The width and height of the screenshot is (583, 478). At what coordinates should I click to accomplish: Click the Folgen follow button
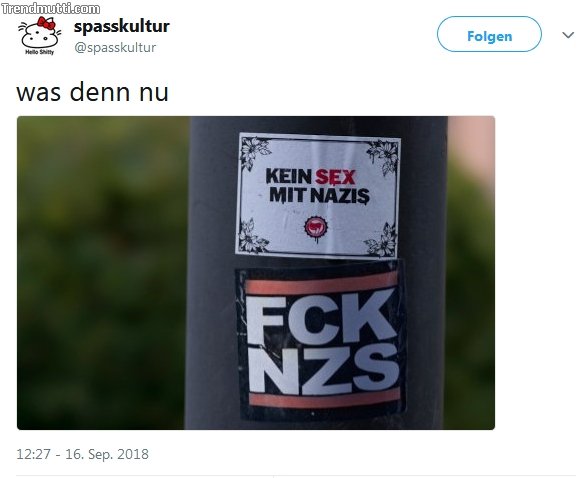pyautogui.click(x=489, y=34)
